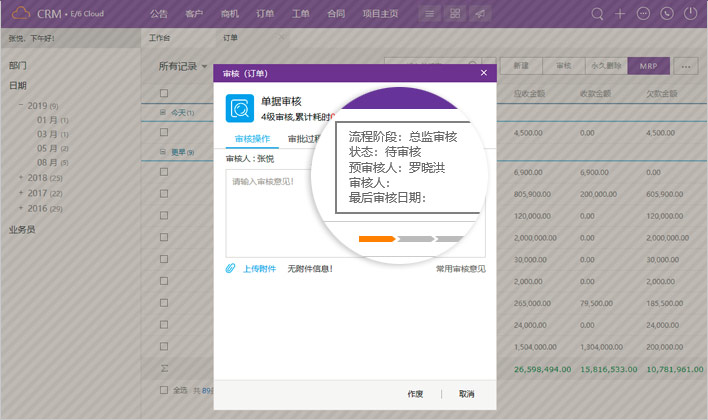Click the orange workflow progress step
Image resolution: width=708 pixels, height=420 pixels.
click(377, 239)
